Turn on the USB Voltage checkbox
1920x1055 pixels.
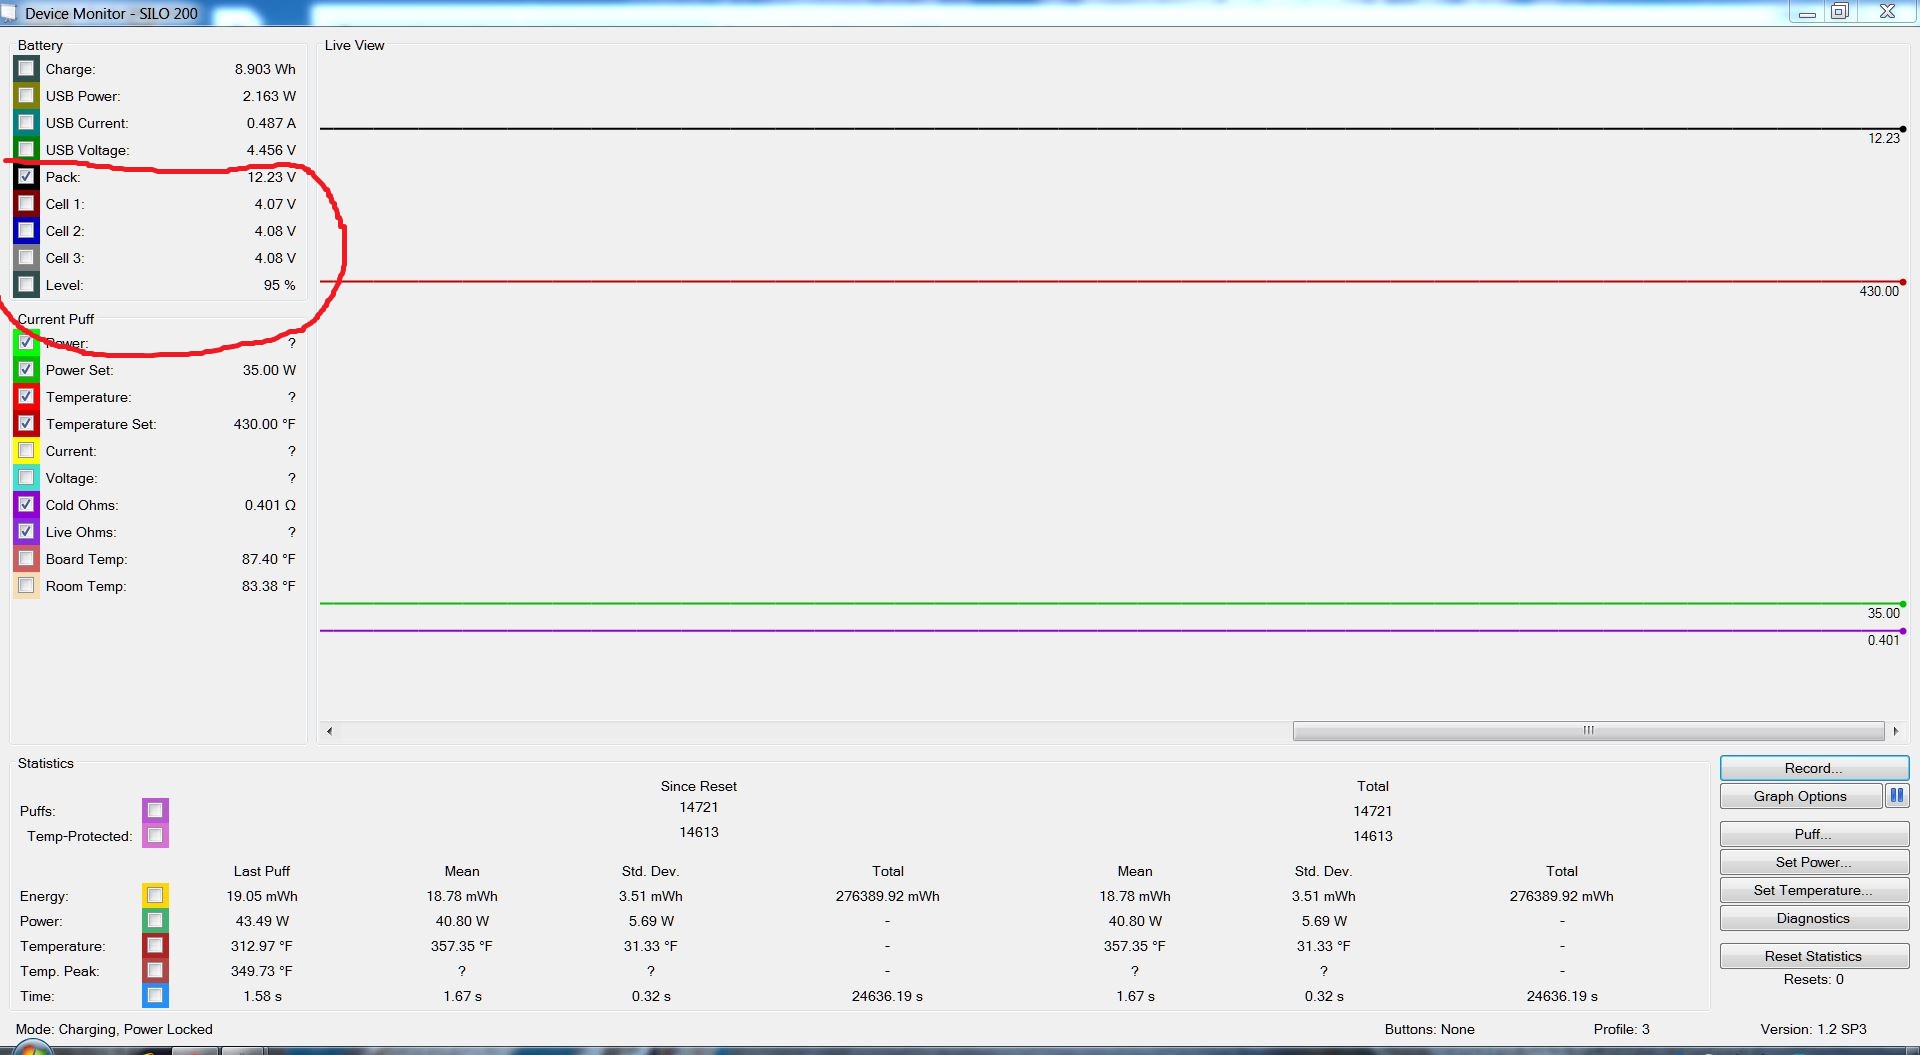point(27,150)
